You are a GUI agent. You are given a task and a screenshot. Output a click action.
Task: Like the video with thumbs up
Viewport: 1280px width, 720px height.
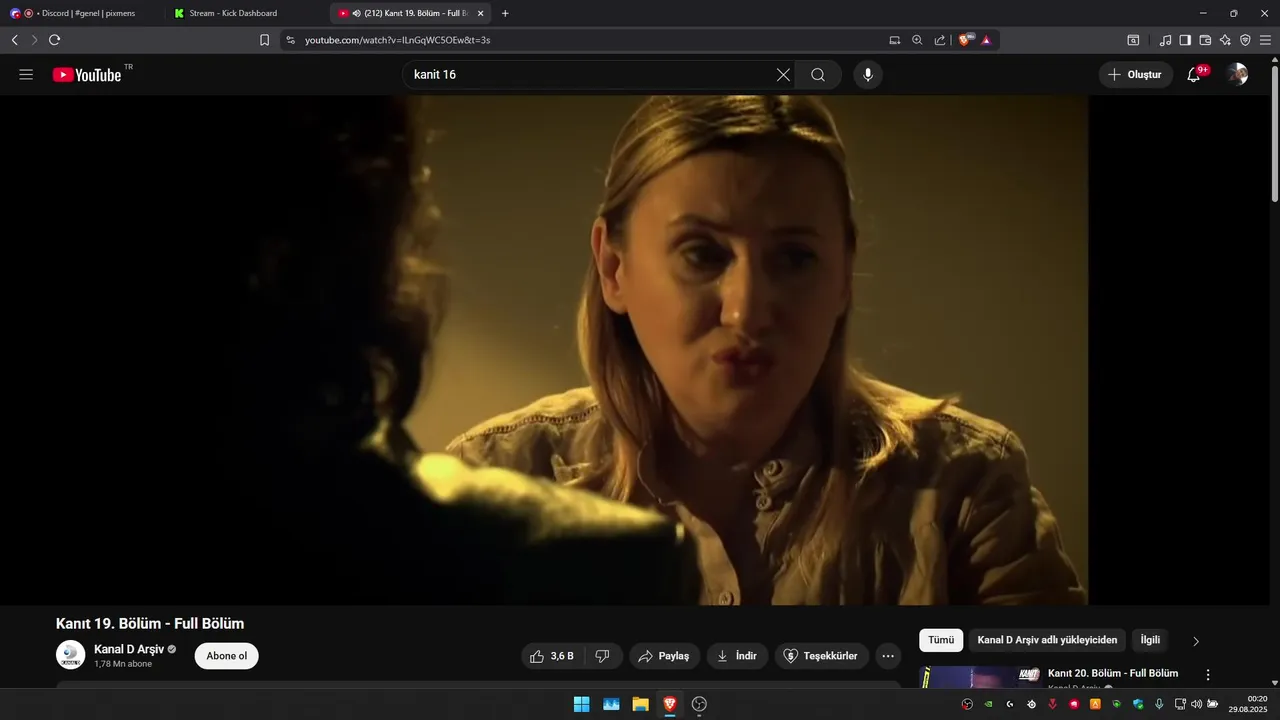(x=551, y=656)
